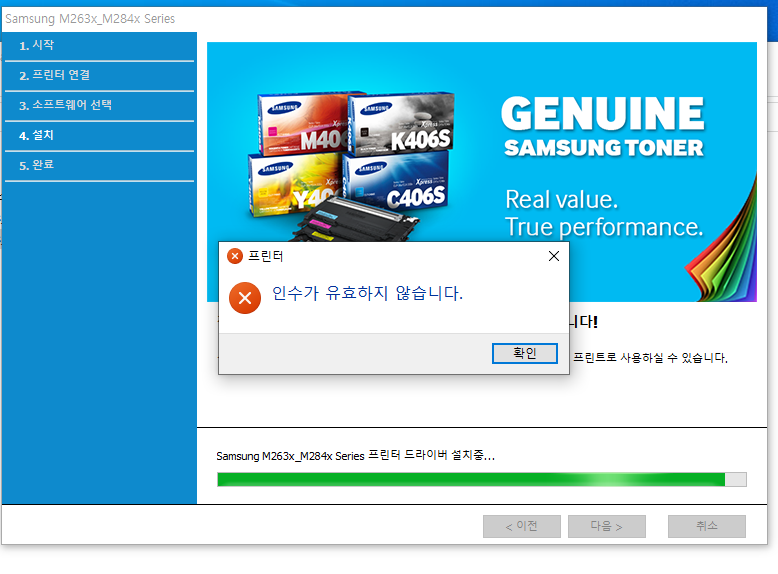The image size is (778, 574).
Task: Click the 다음 > button
Action: [606, 526]
